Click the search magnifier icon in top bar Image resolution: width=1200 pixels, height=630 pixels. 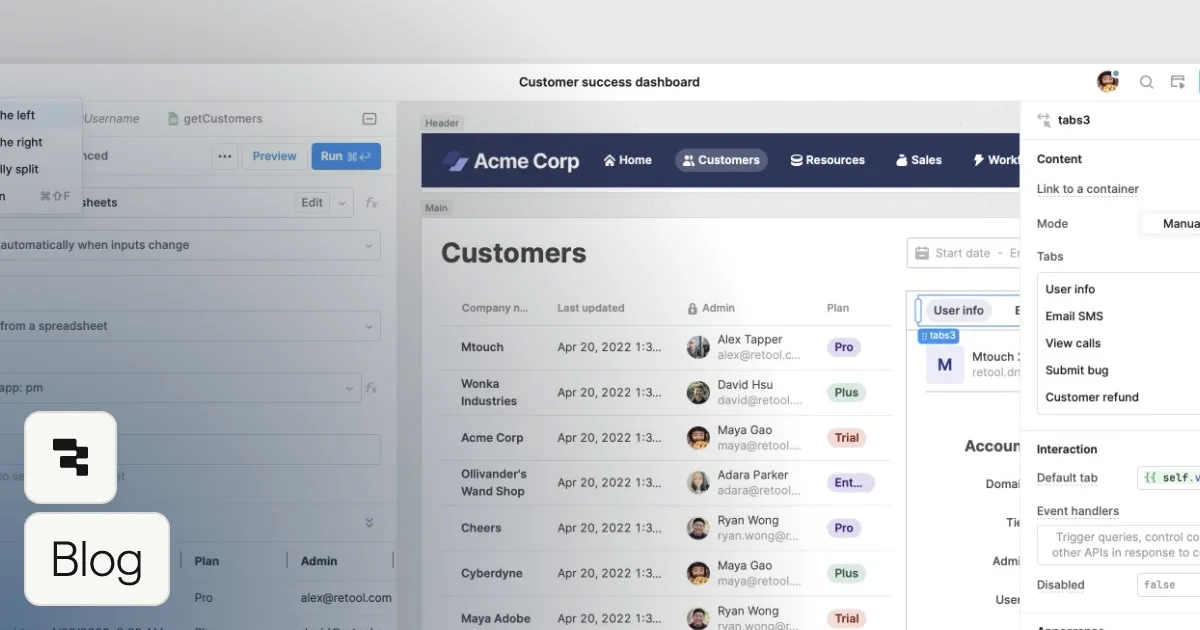[x=1147, y=82]
